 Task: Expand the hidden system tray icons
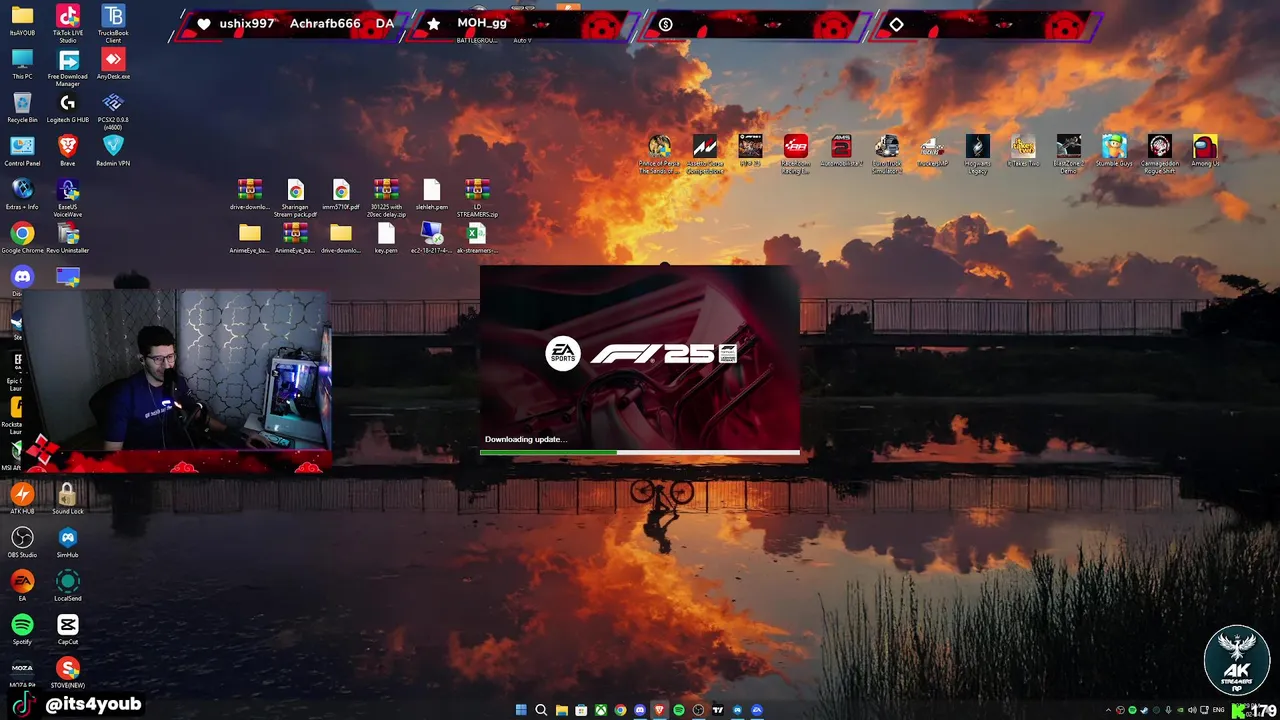(1108, 710)
